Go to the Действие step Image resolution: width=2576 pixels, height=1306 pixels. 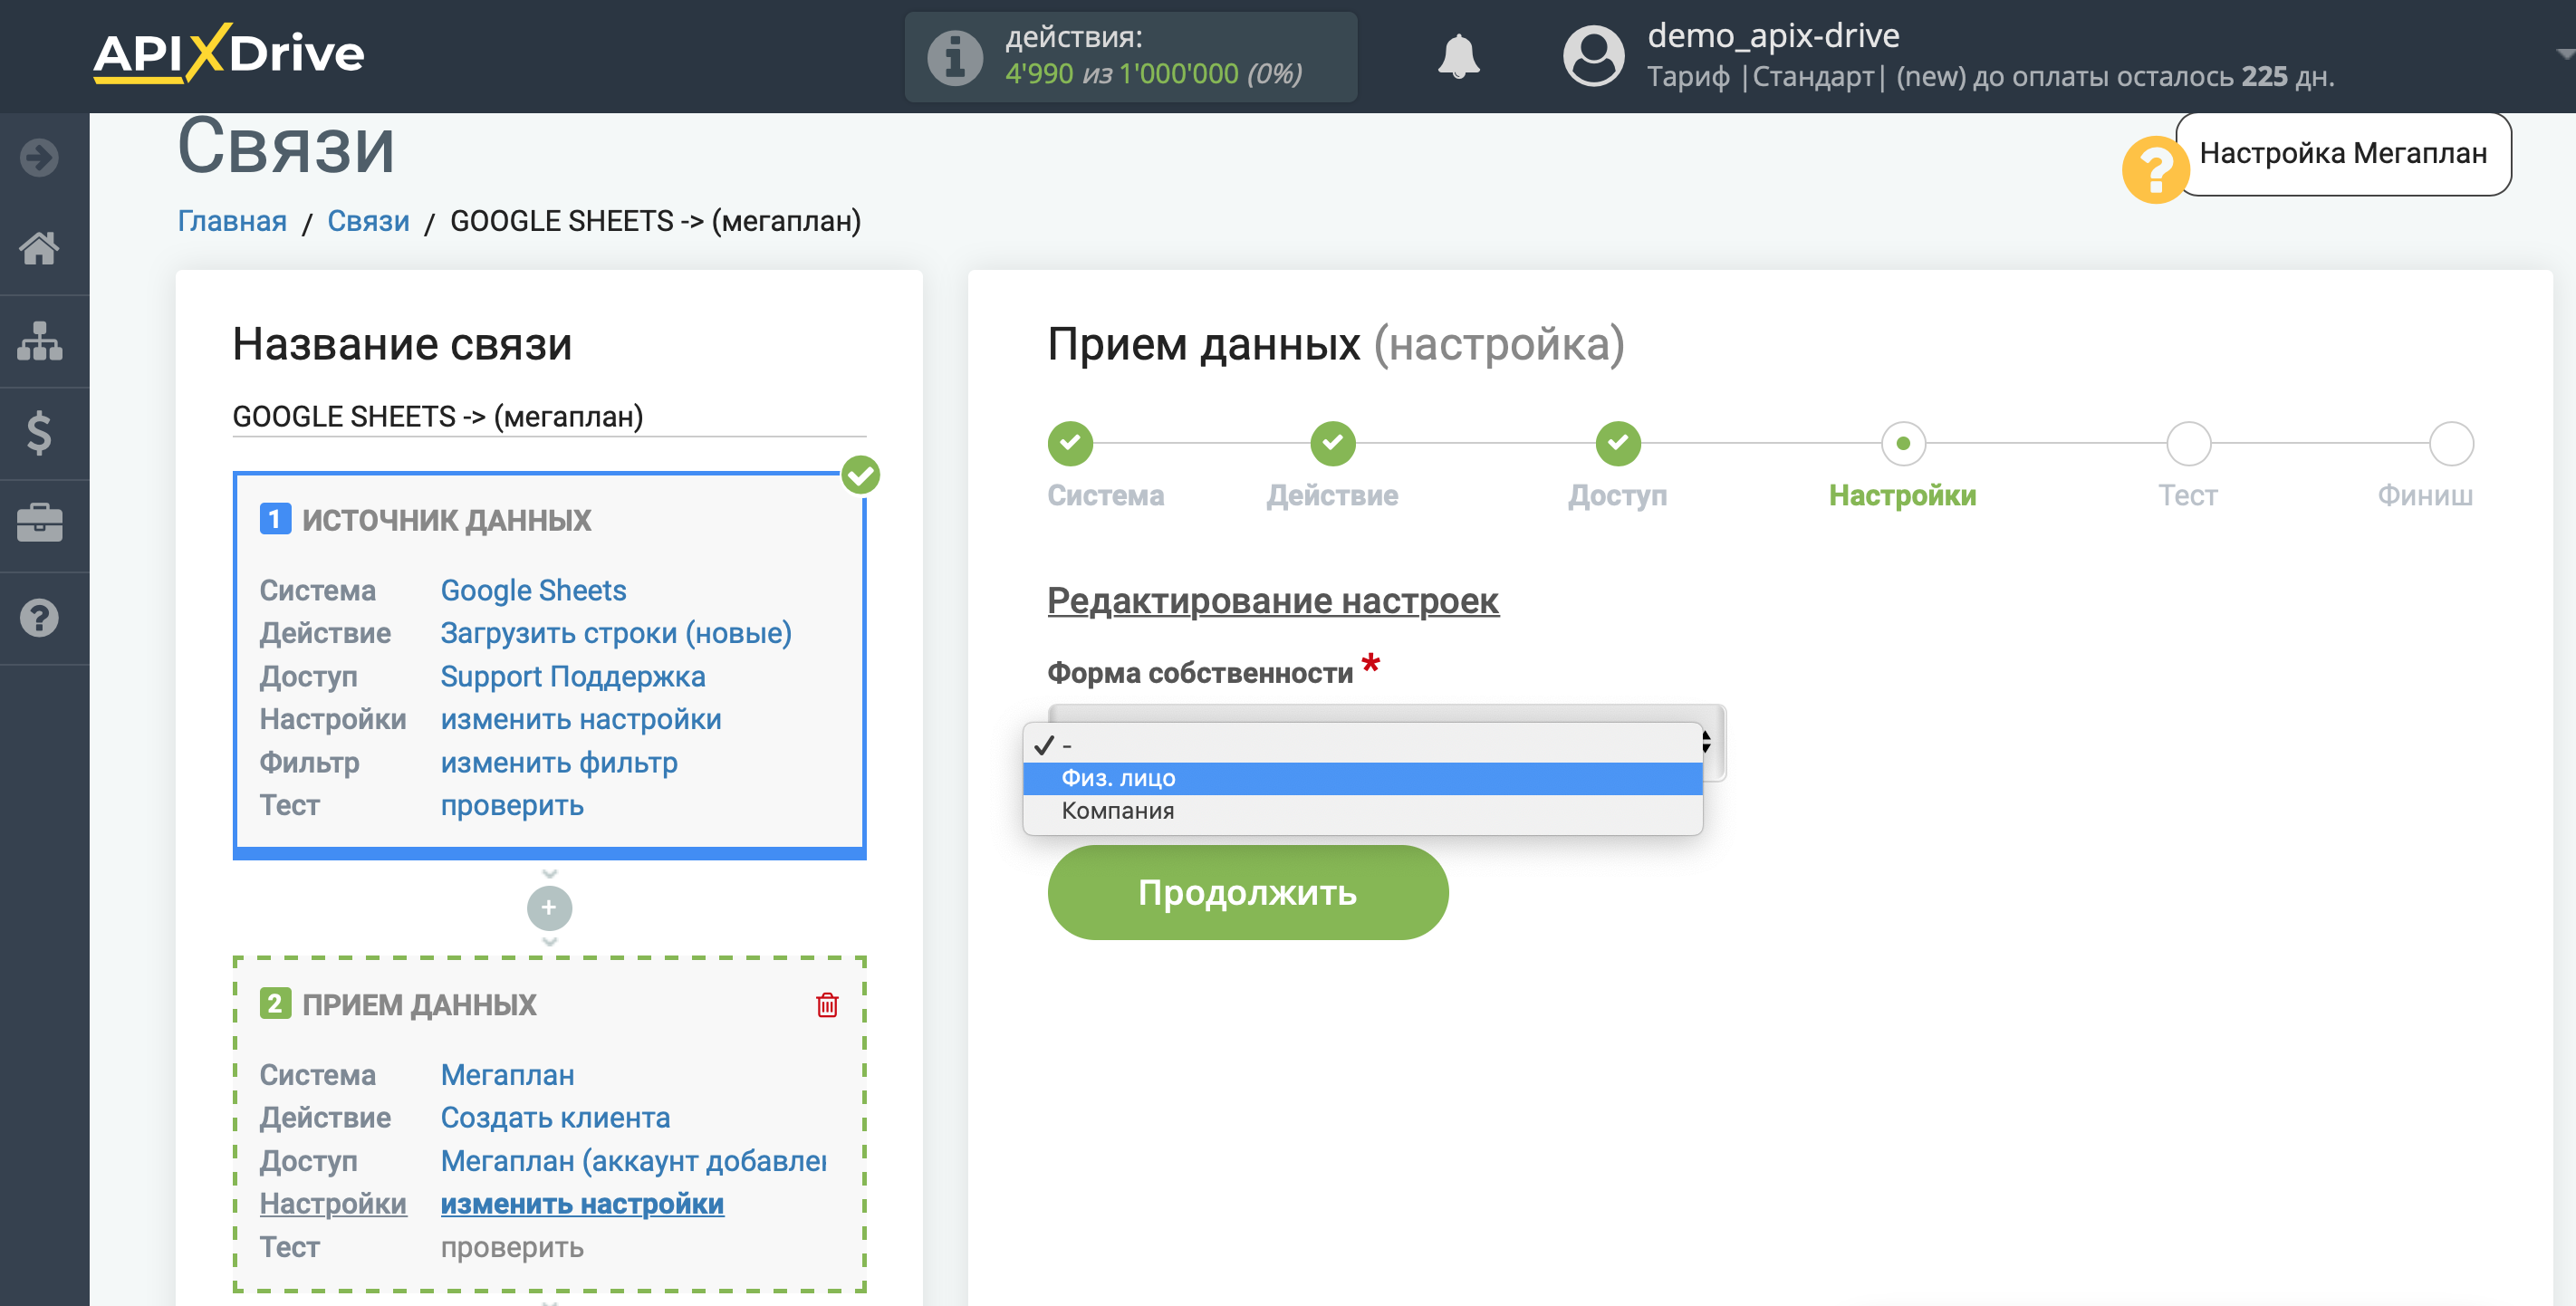point(1332,443)
